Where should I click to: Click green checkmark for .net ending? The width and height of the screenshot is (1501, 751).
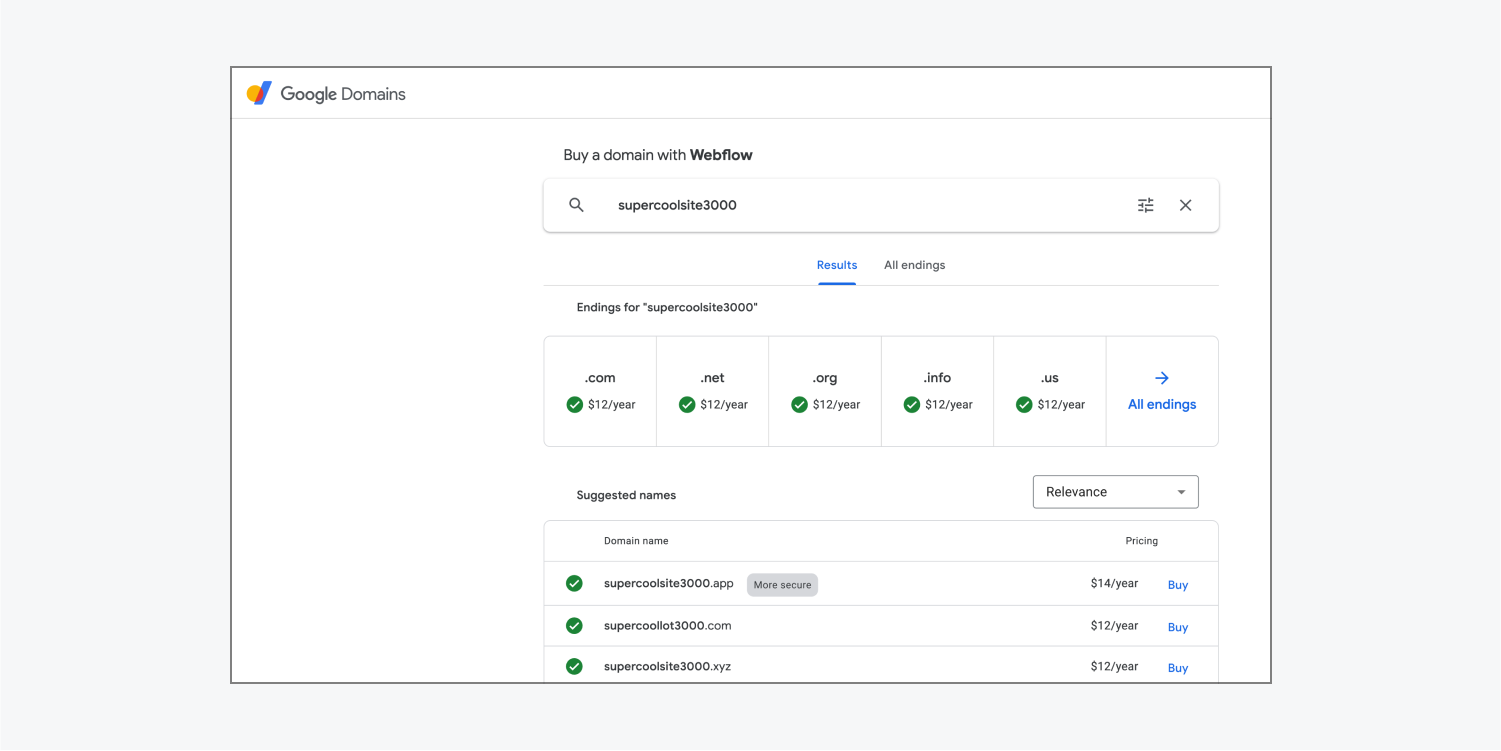[687, 405]
